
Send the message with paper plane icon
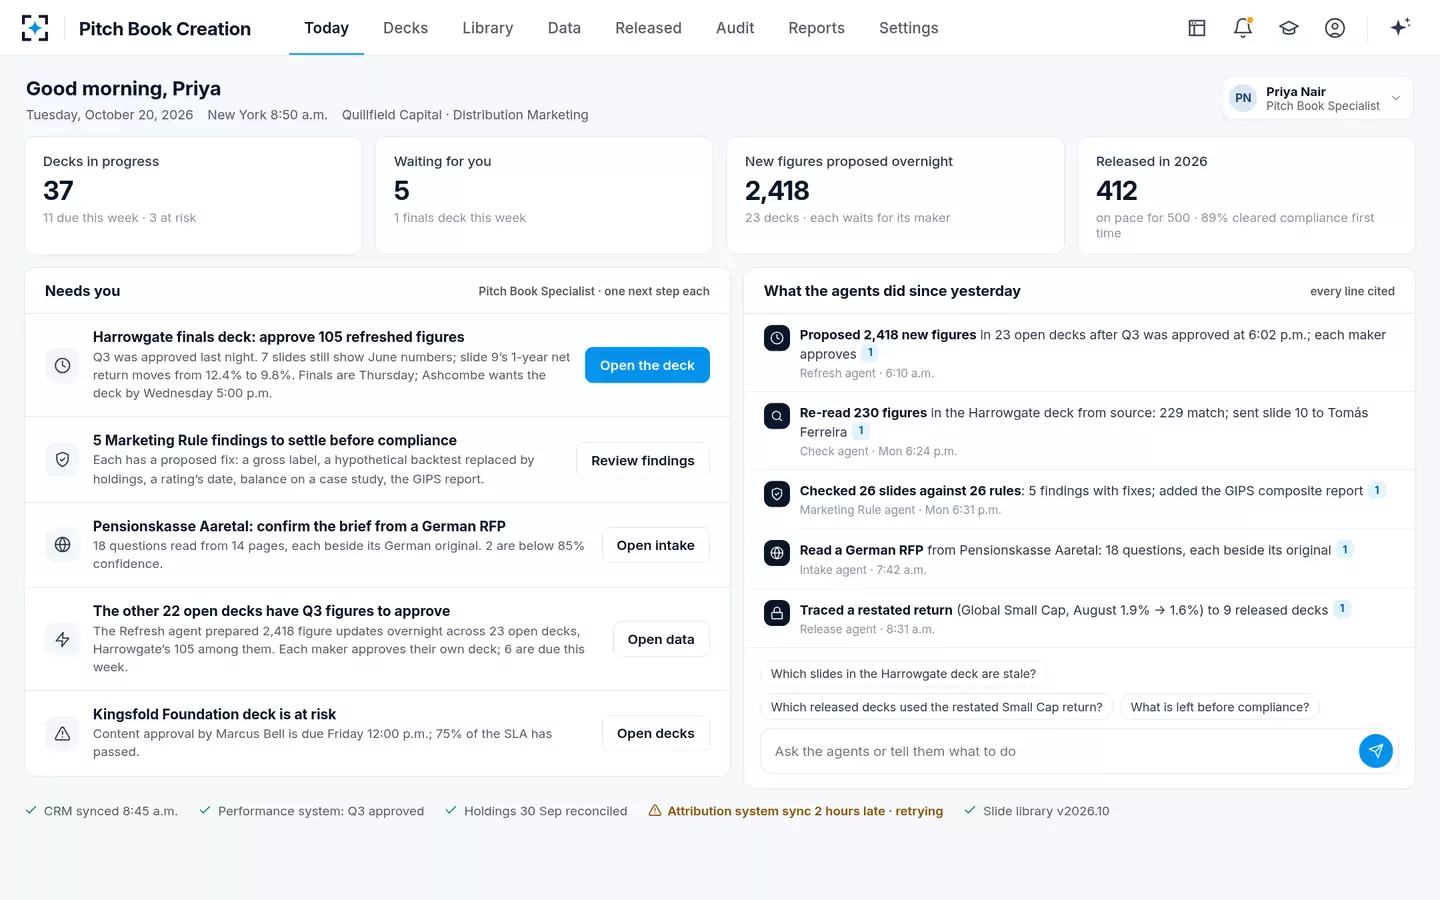(1376, 751)
